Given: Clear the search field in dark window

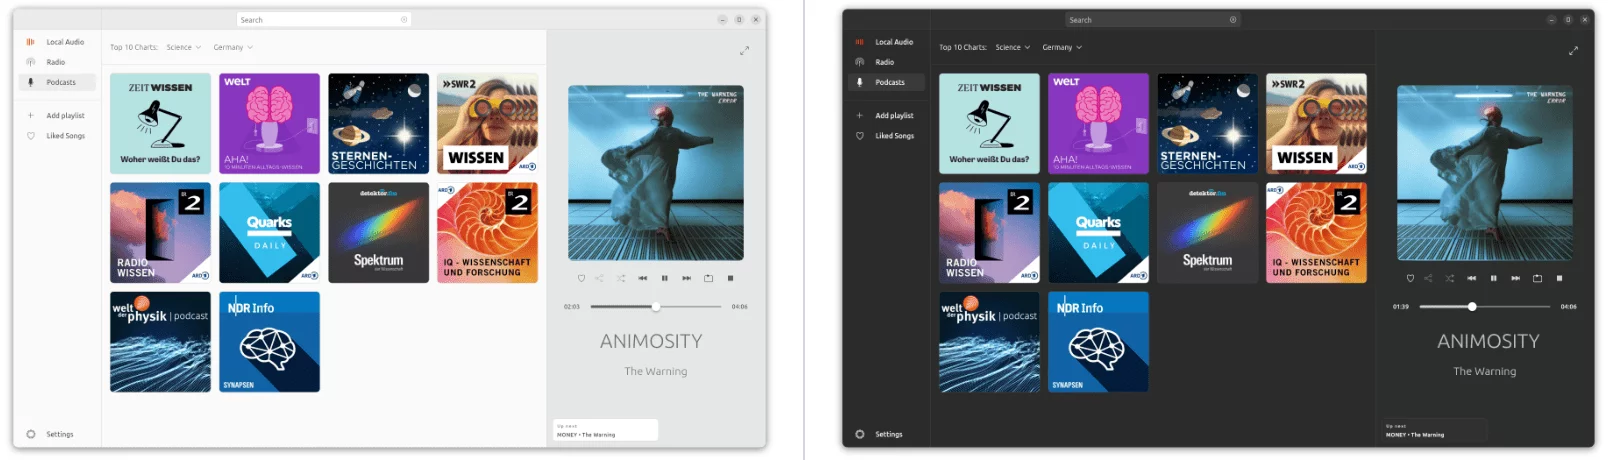Looking at the screenshot, I should (1233, 20).
